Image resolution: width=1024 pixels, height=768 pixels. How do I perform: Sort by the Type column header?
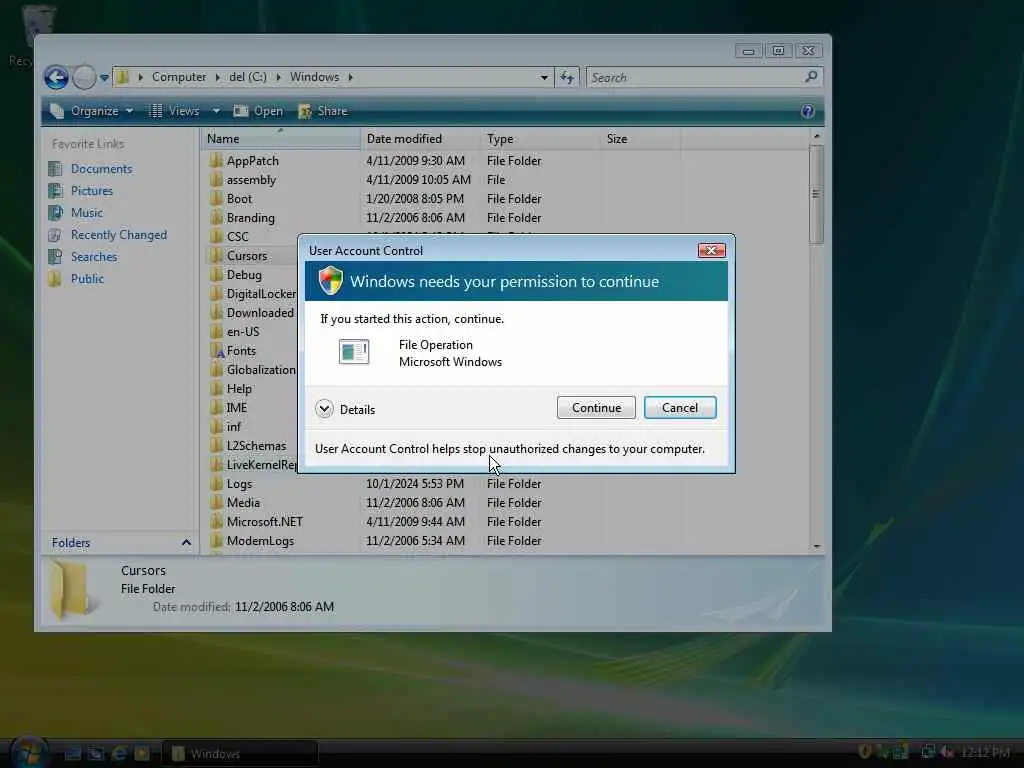(x=541, y=138)
